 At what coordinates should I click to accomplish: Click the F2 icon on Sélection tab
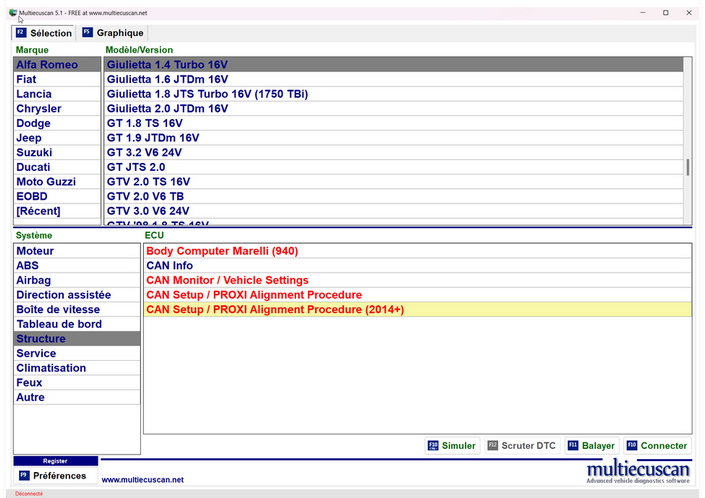pyautogui.click(x=21, y=33)
